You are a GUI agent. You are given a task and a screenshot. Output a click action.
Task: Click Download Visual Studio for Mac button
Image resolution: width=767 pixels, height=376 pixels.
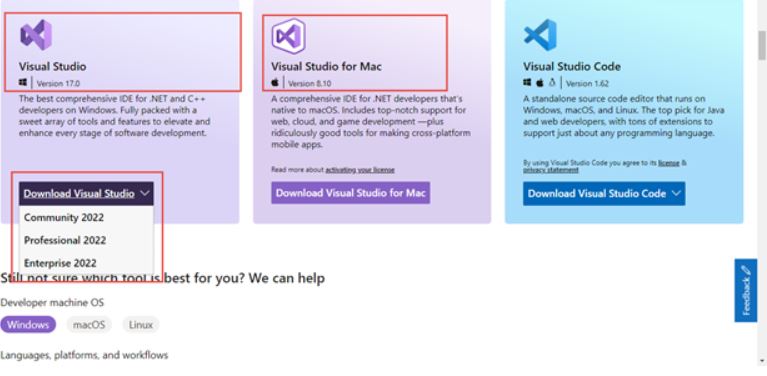pos(351,193)
